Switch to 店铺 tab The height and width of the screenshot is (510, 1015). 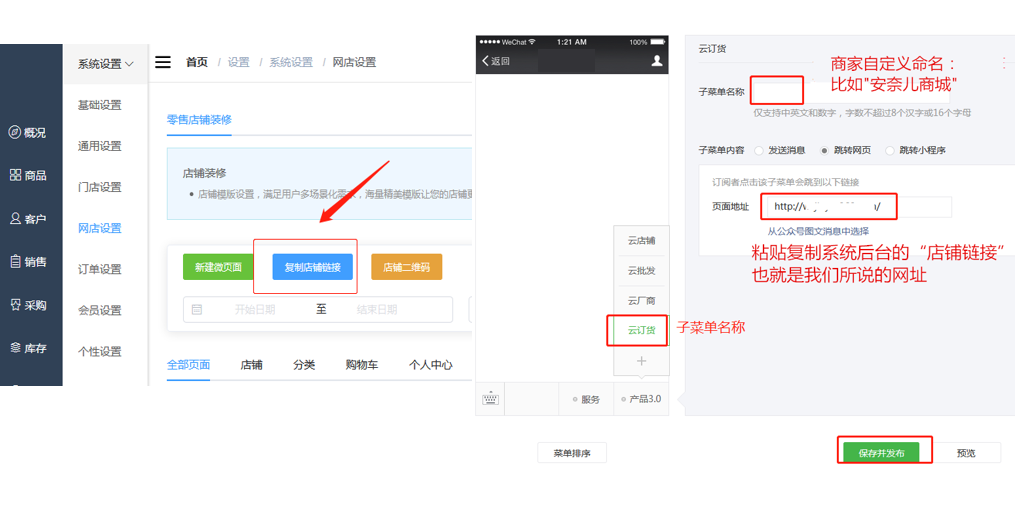point(251,364)
